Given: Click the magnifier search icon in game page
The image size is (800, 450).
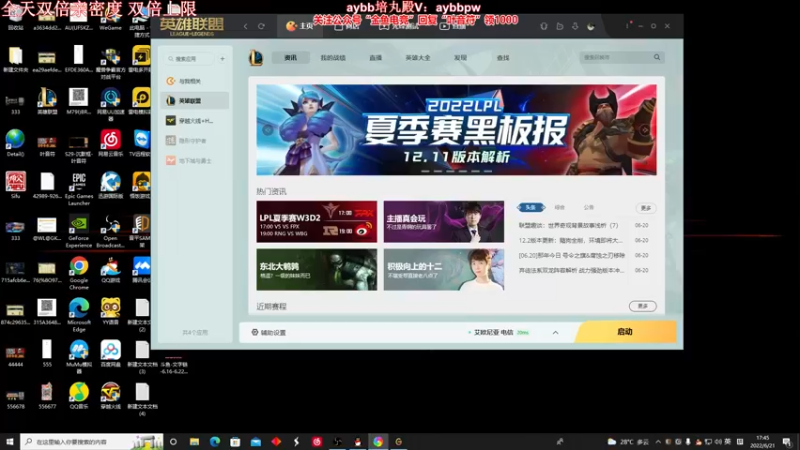Looking at the screenshot, I should click(657, 58).
